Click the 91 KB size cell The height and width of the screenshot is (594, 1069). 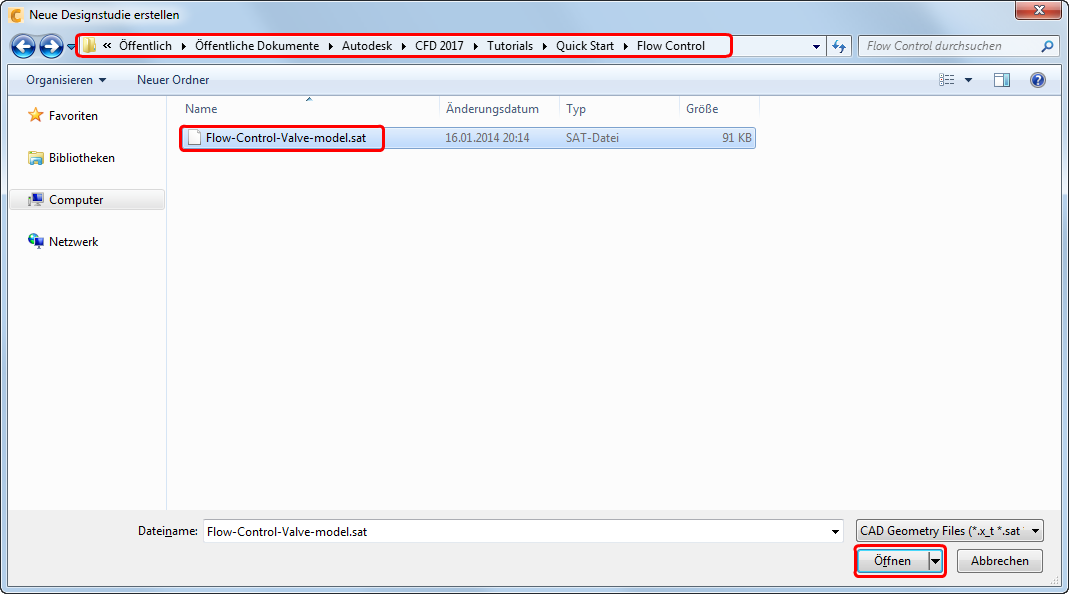click(737, 138)
